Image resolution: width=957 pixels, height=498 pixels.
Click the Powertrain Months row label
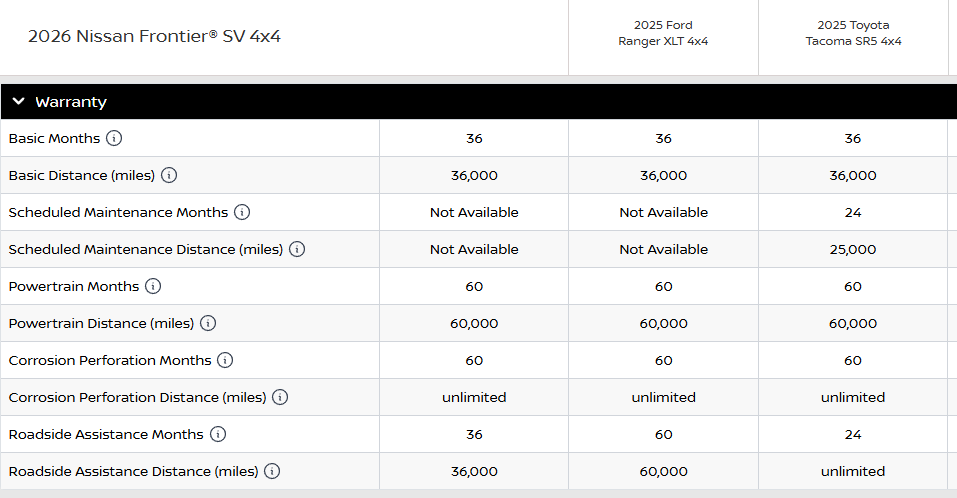(74, 286)
